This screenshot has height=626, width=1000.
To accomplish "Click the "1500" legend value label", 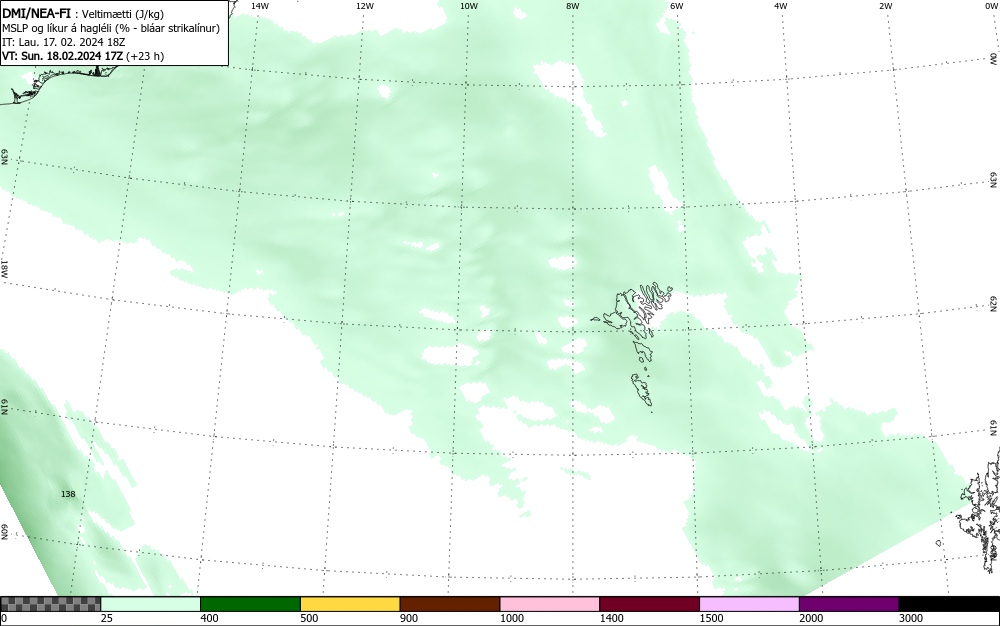I will pos(711,618).
